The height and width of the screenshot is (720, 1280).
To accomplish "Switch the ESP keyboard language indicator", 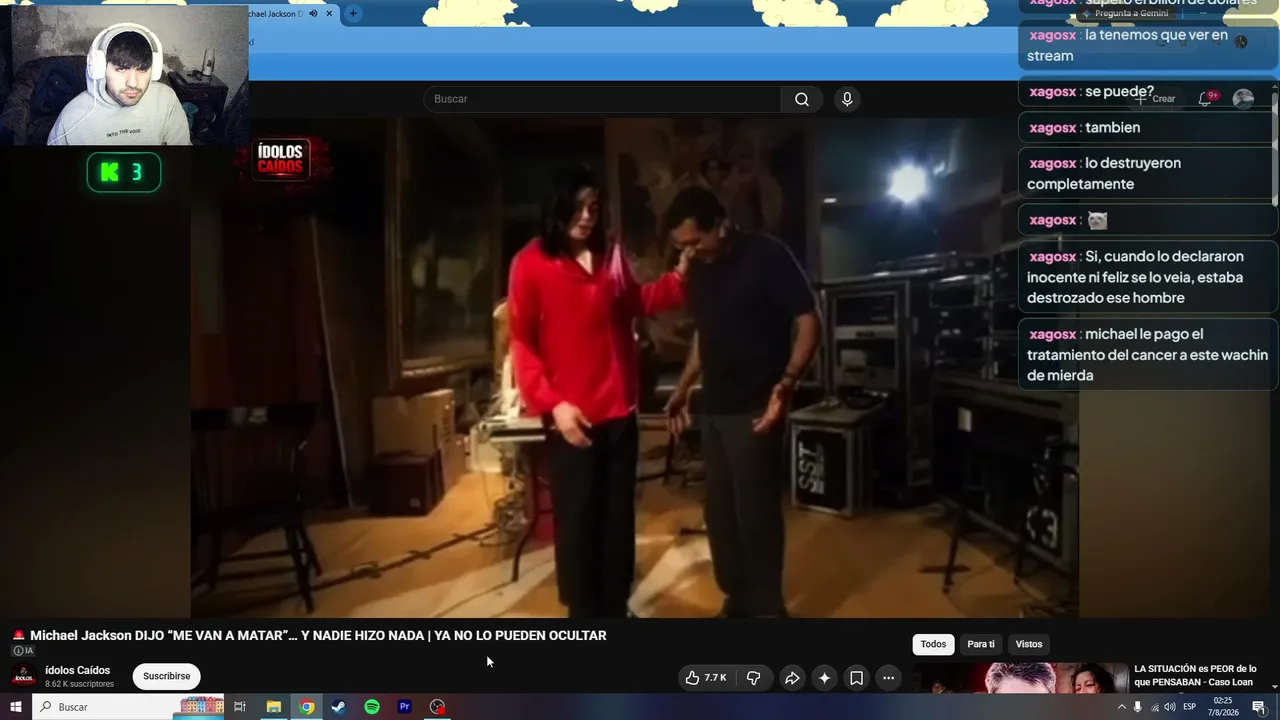I will (1190, 707).
